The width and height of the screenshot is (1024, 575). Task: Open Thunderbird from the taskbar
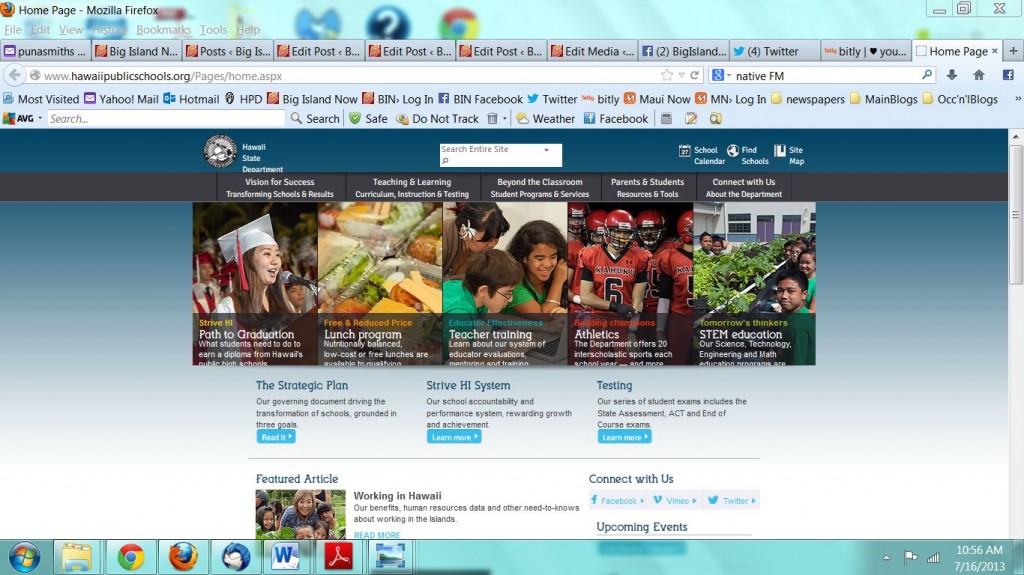235,557
